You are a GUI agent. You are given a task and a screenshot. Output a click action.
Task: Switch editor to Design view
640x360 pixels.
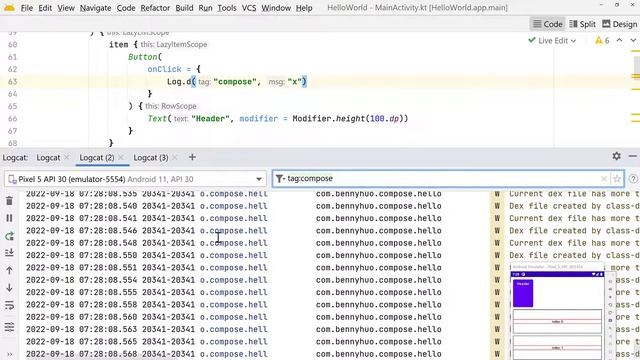click(620, 24)
